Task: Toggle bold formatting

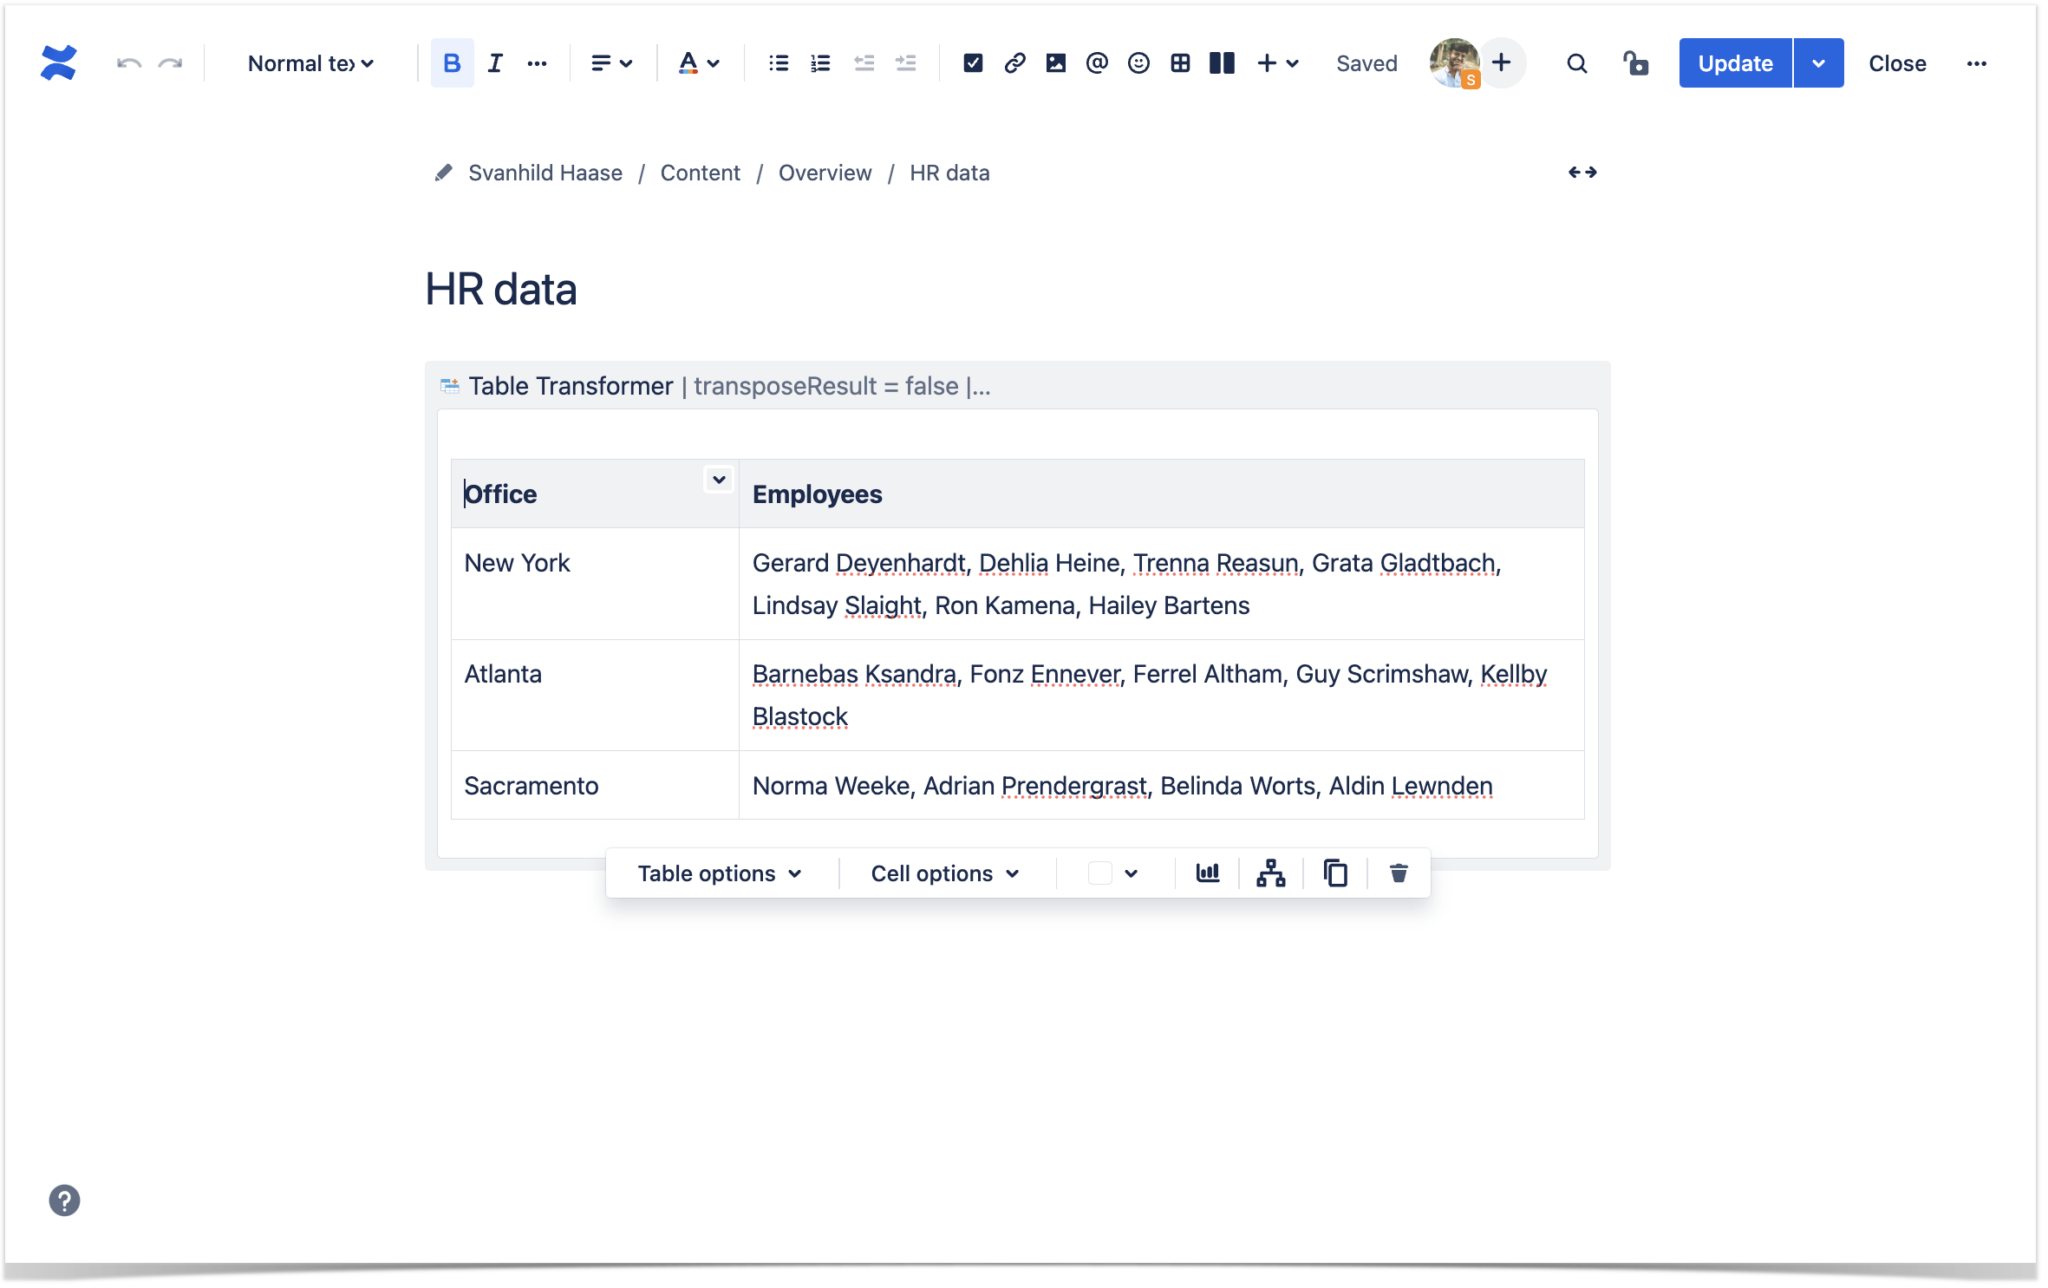Action: (451, 63)
